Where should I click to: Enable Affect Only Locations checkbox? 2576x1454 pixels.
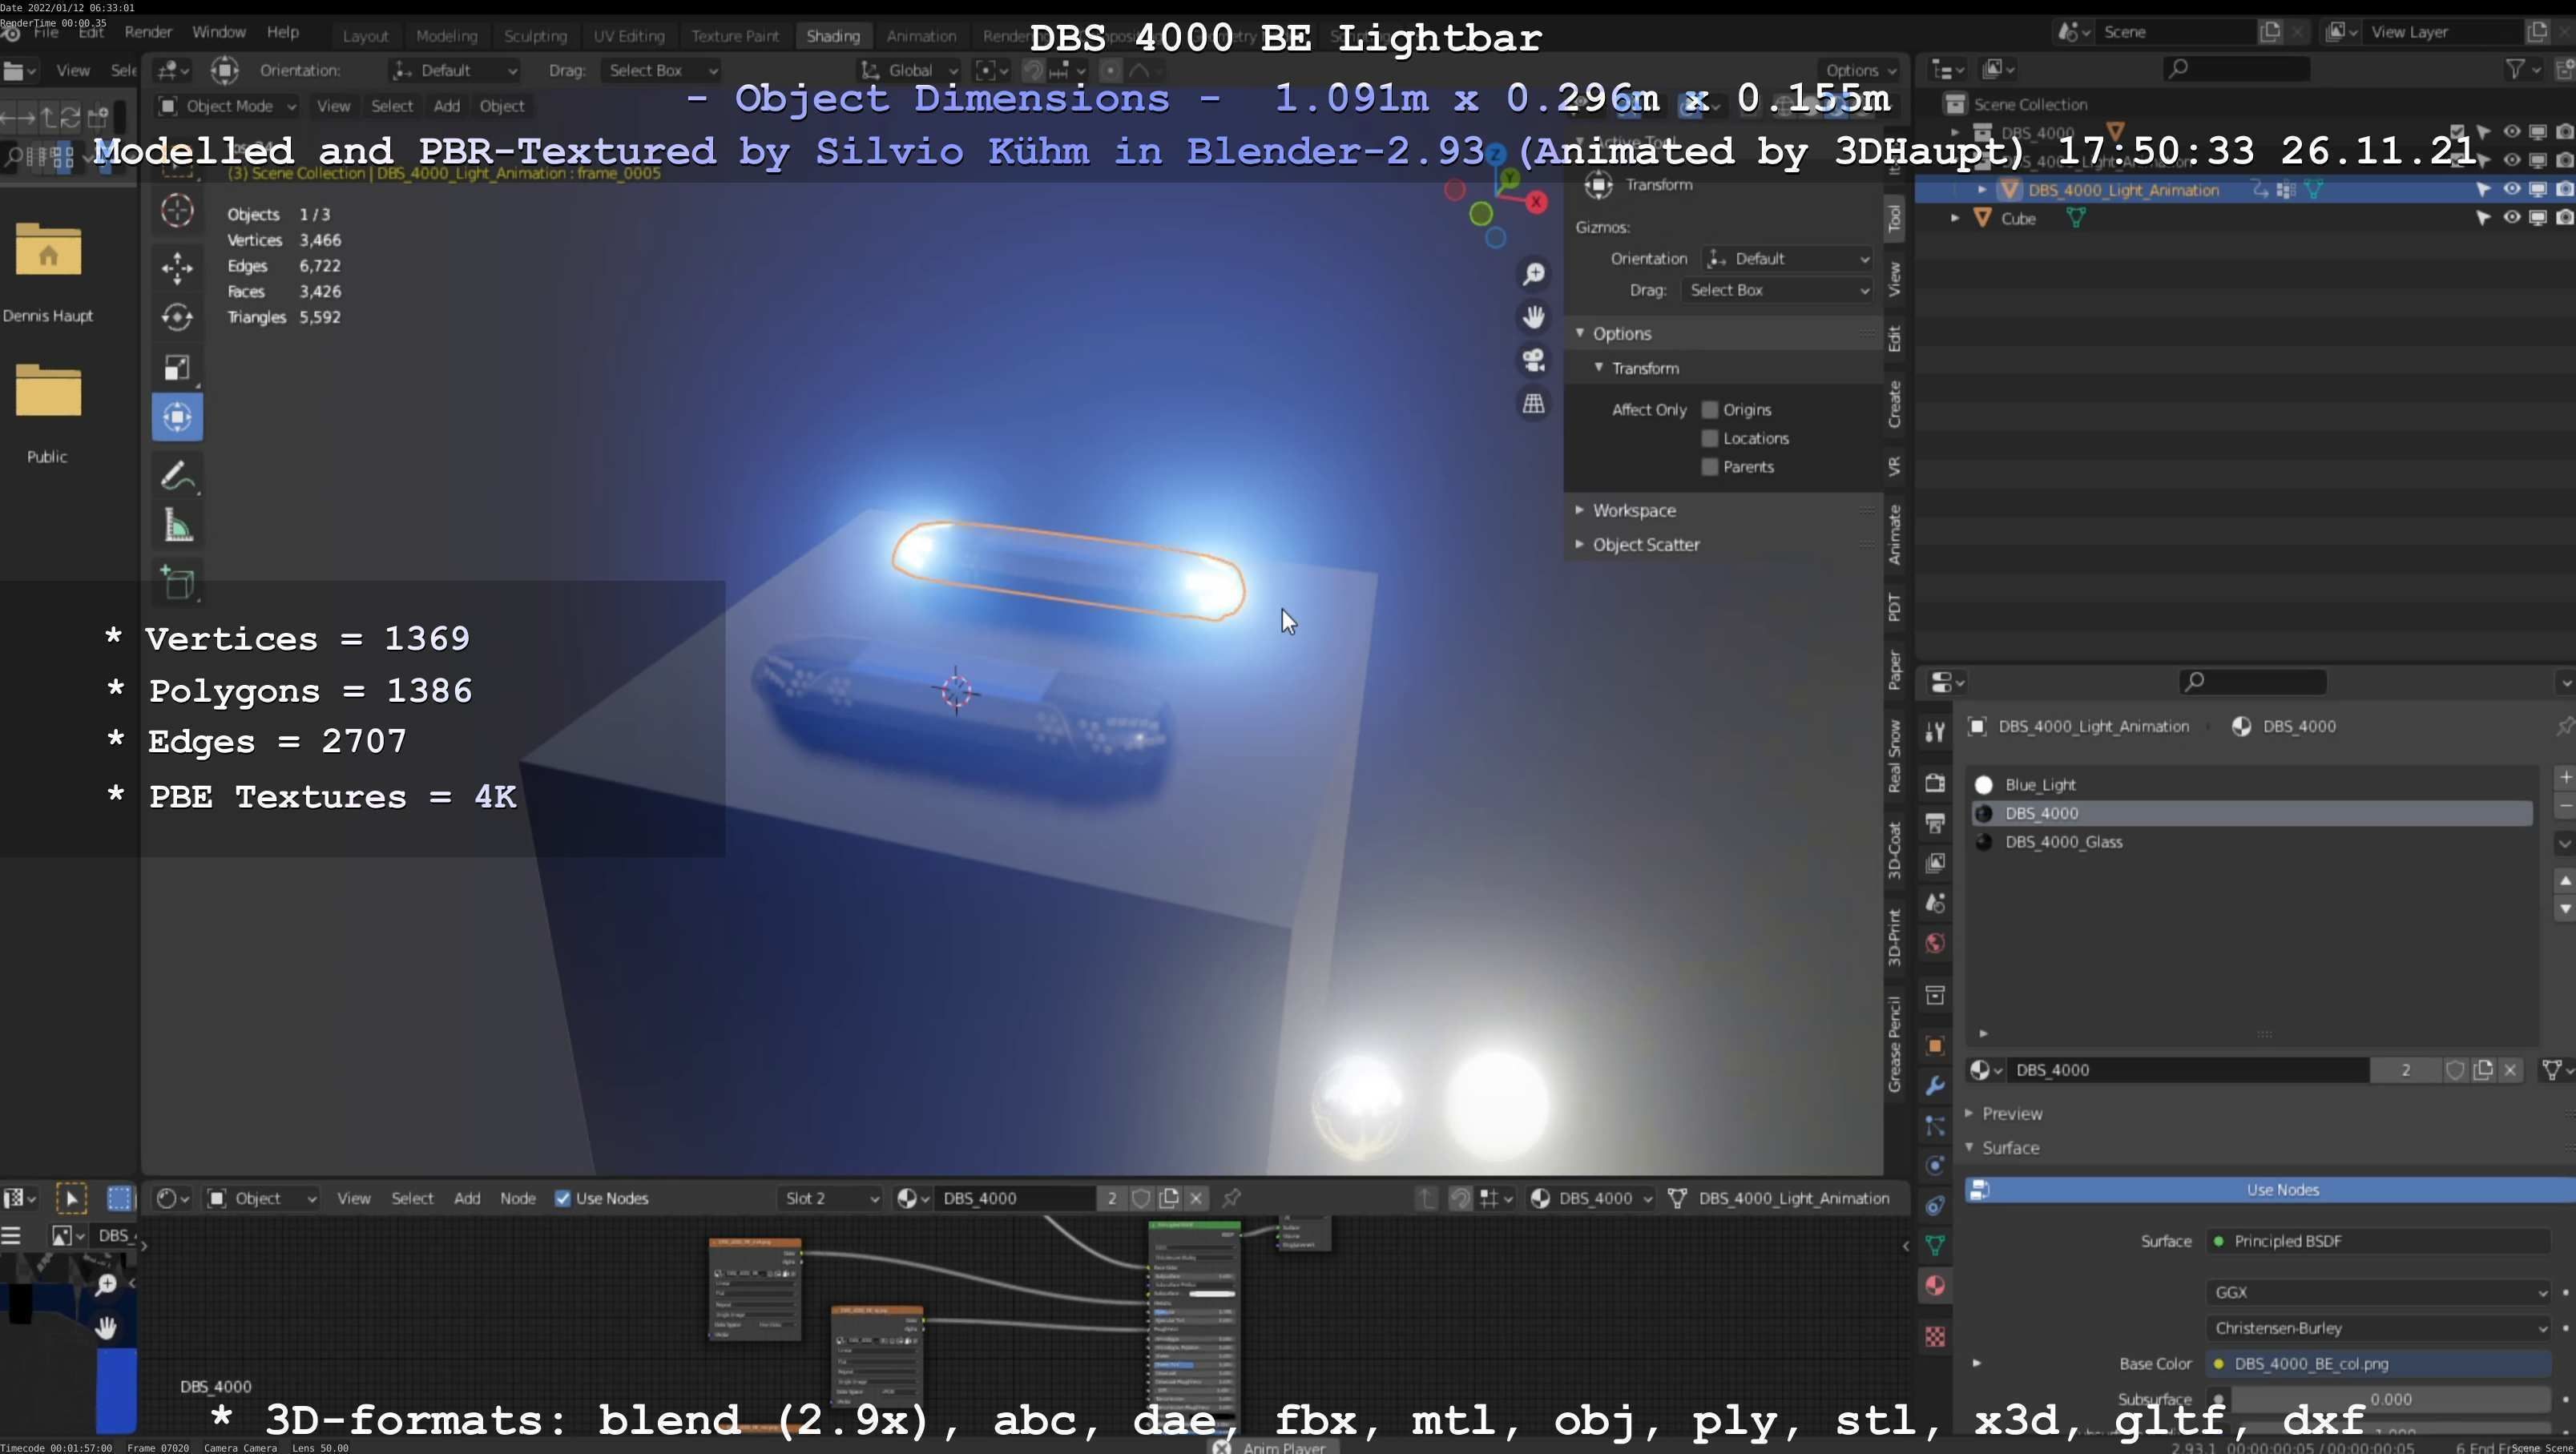point(1710,438)
